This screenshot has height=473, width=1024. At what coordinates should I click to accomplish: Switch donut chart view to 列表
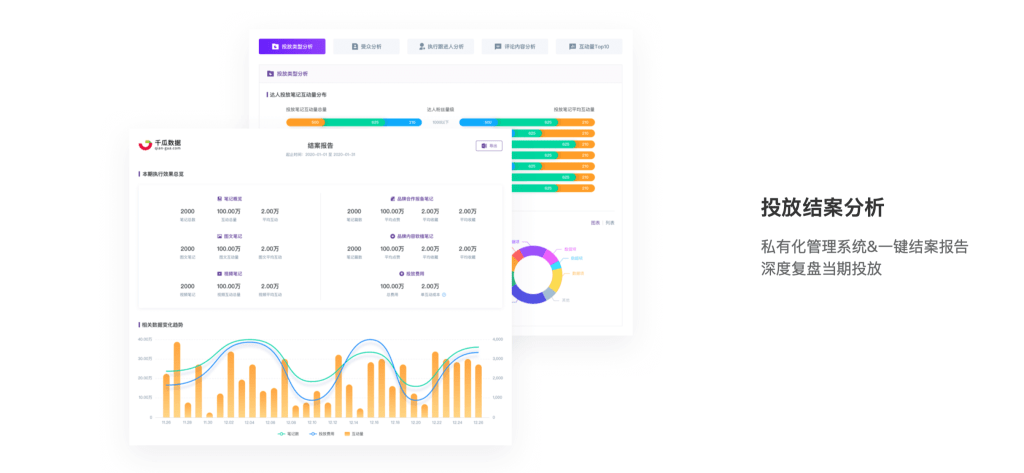click(x=610, y=222)
